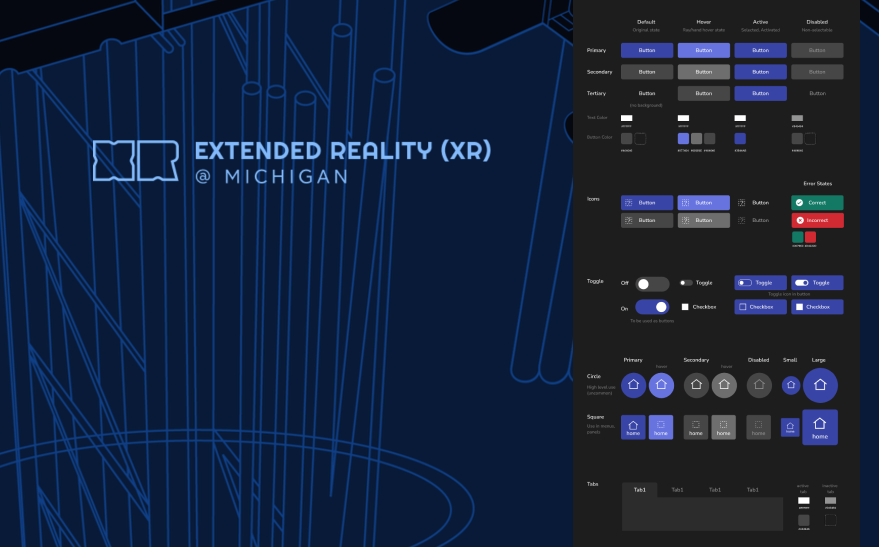Screen dimensions: 879x547
Task: Turn on the large Off toggle switch
Action: coord(653,284)
